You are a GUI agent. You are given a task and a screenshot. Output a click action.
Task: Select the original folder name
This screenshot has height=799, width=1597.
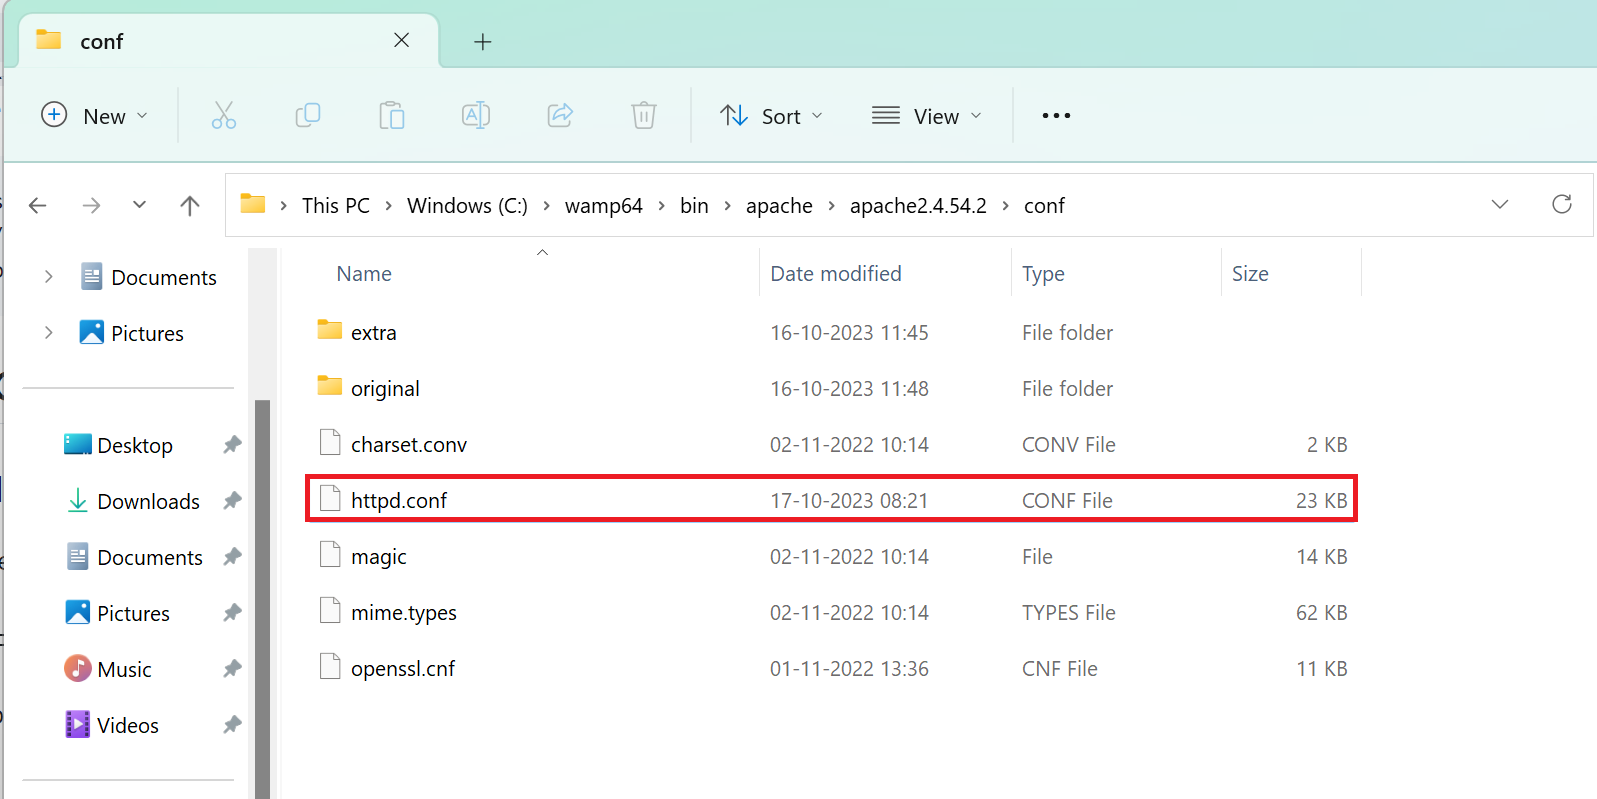(385, 388)
